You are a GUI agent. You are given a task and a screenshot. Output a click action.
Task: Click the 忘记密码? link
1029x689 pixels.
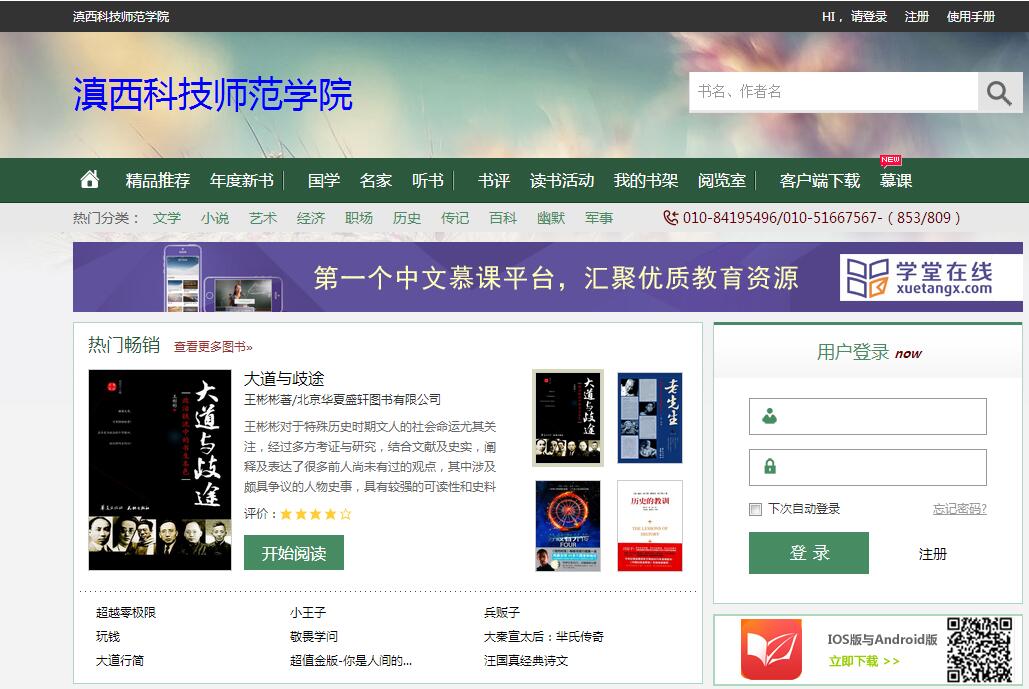click(959, 509)
